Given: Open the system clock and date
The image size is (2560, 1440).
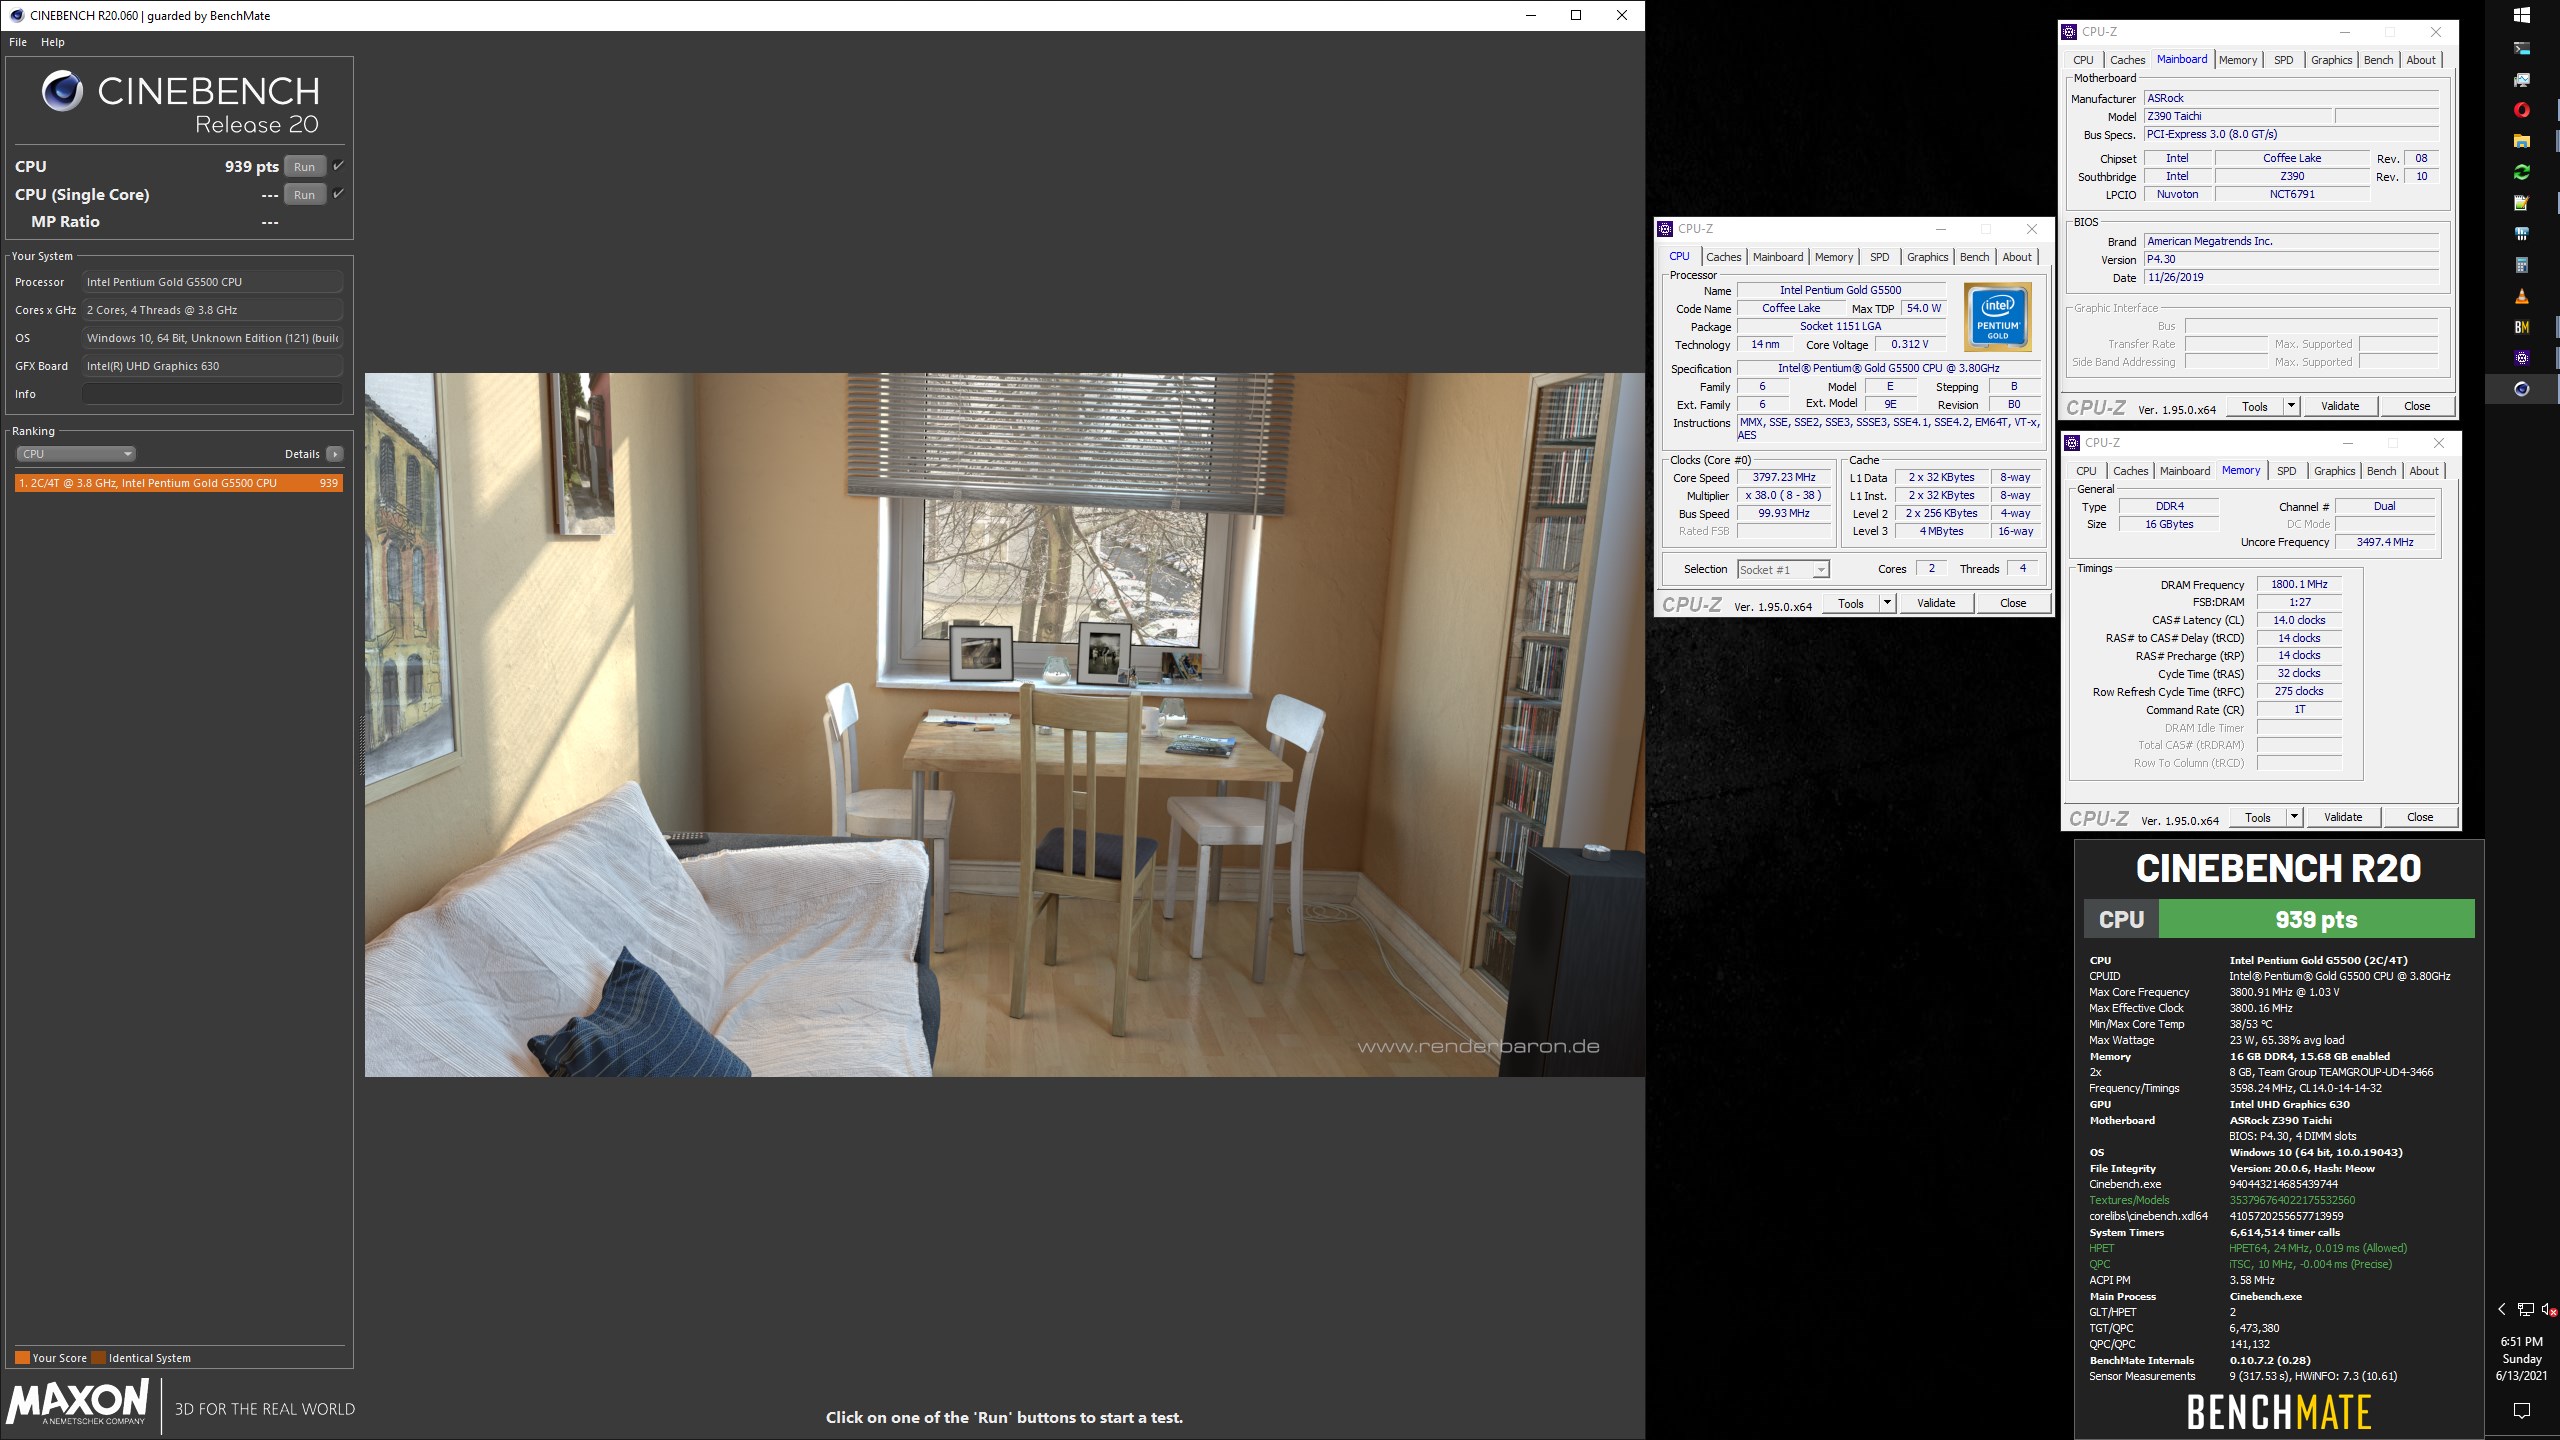Looking at the screenshot, I should tap(2521, 1359).
